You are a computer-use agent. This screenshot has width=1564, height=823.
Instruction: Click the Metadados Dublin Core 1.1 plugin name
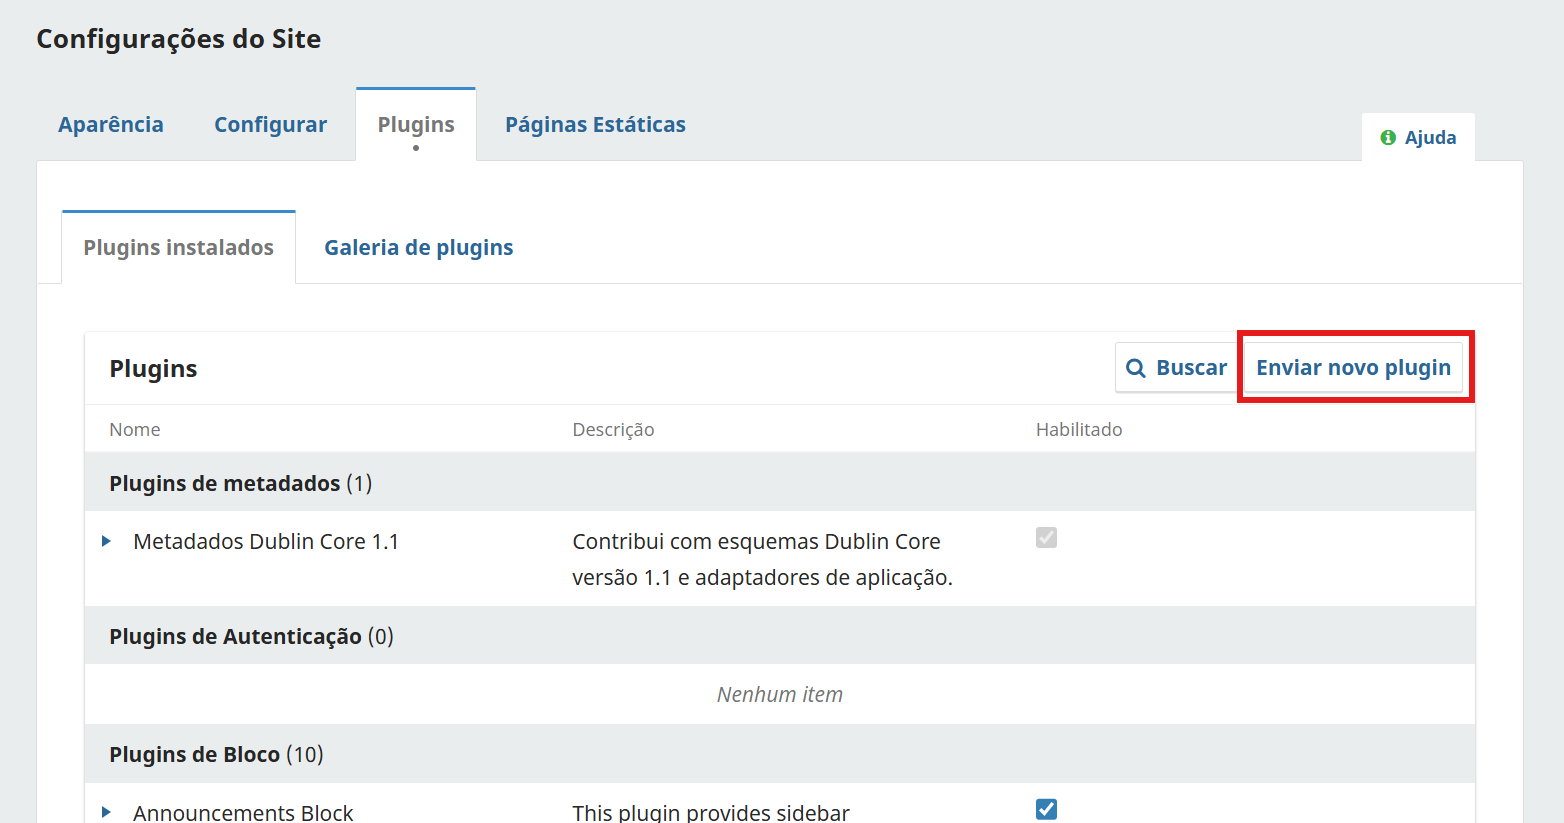[x=266, y=542]
